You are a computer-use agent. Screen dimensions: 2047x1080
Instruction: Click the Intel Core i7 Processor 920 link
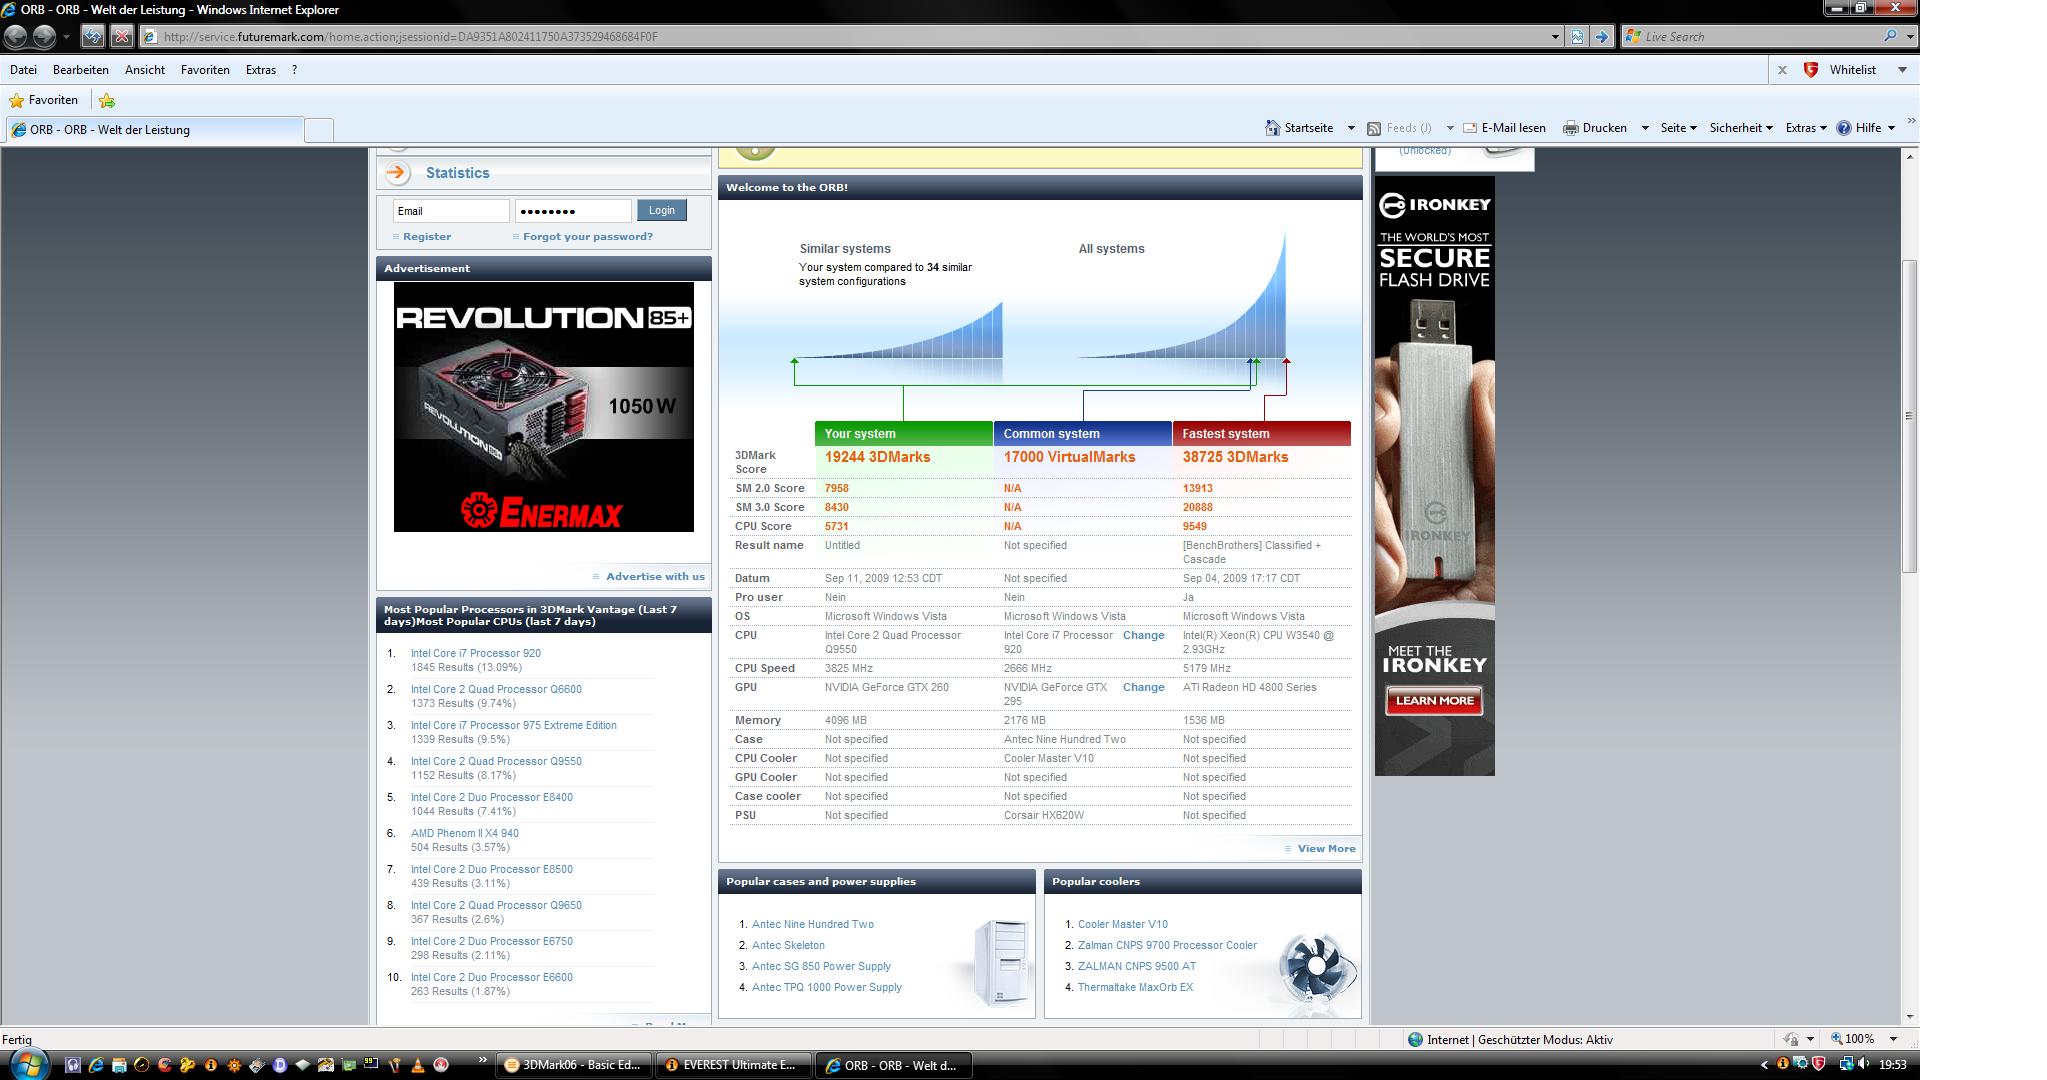(x=475, y=653)
